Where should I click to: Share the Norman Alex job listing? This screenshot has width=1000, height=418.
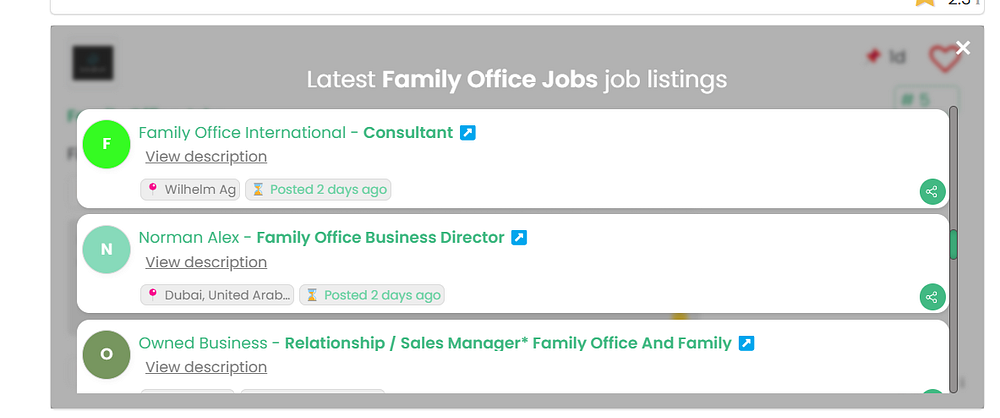(932, 297)
